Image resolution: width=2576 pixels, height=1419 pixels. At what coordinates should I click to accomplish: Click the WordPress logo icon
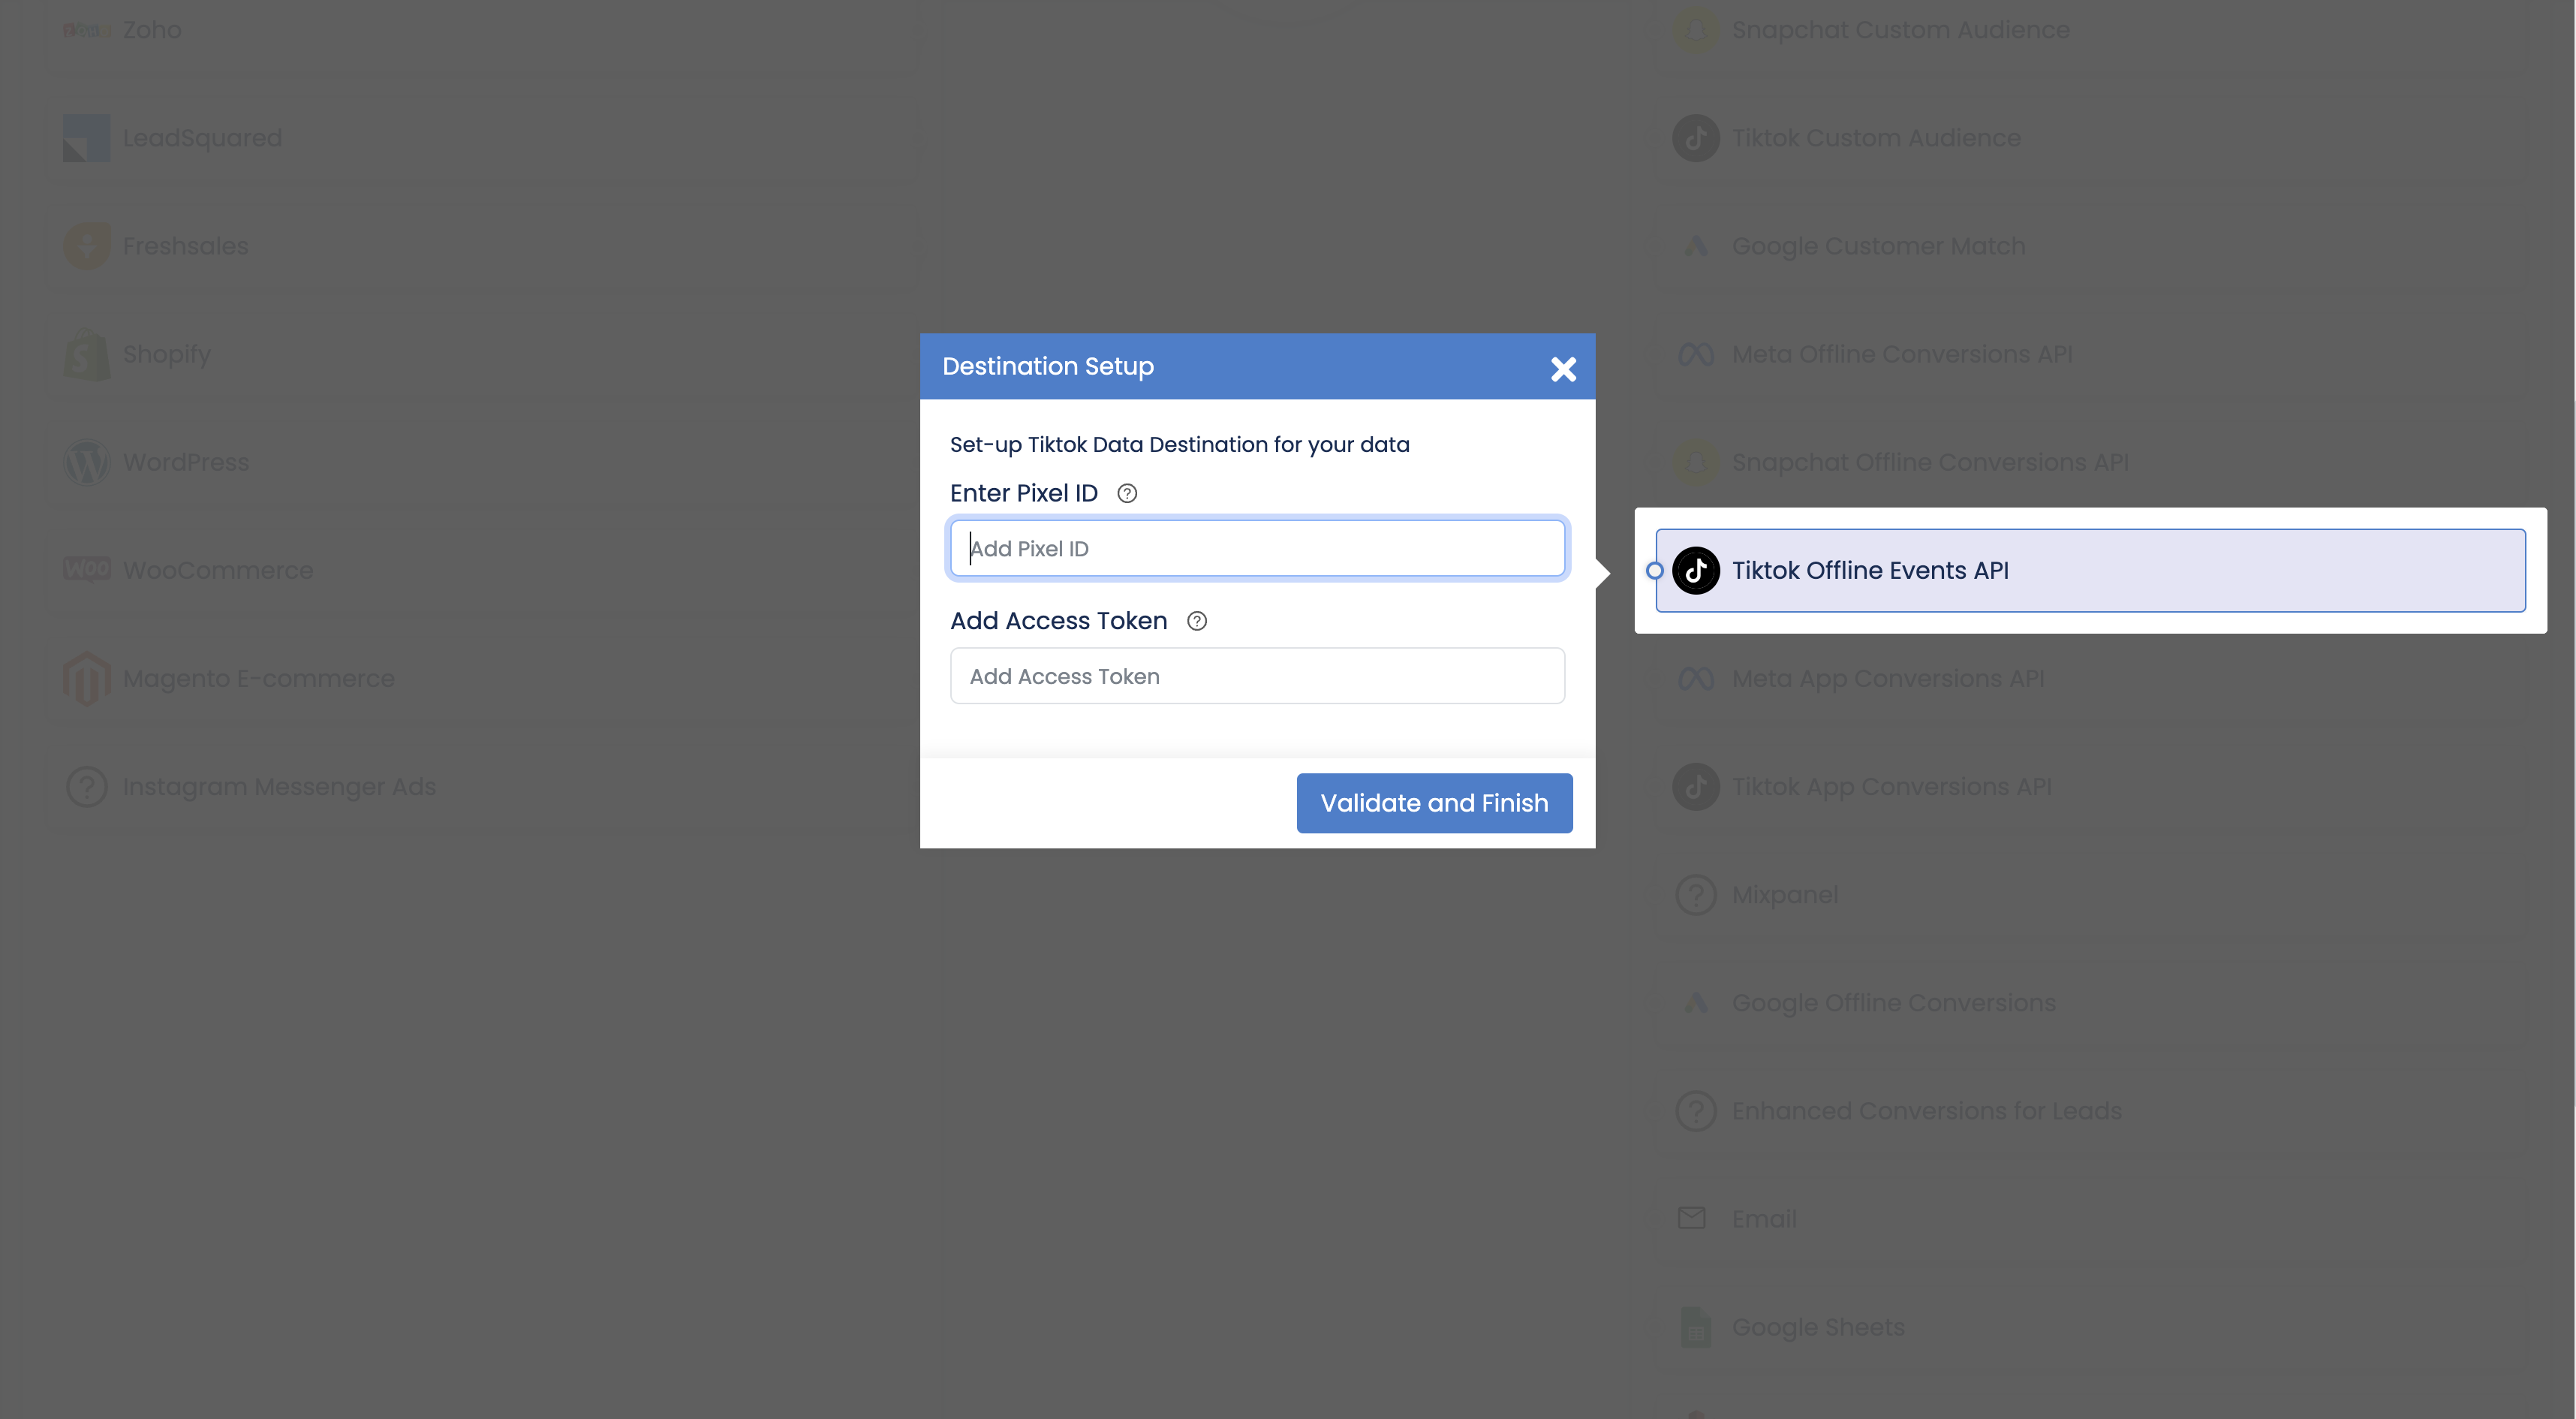coord(87,462)
